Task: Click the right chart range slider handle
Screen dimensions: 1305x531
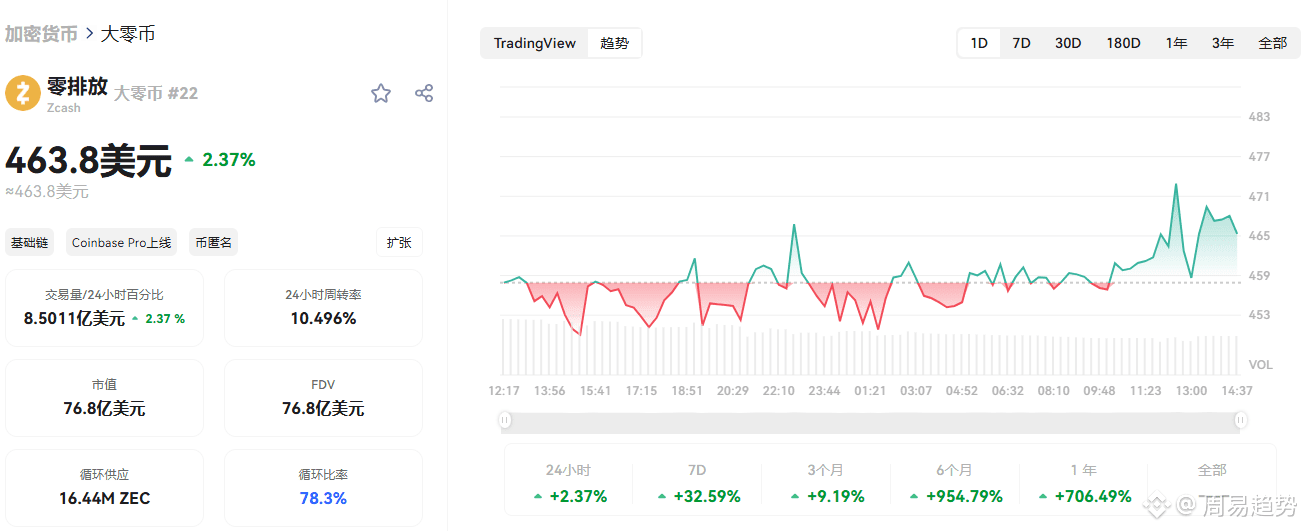Action: point(1241,420)
